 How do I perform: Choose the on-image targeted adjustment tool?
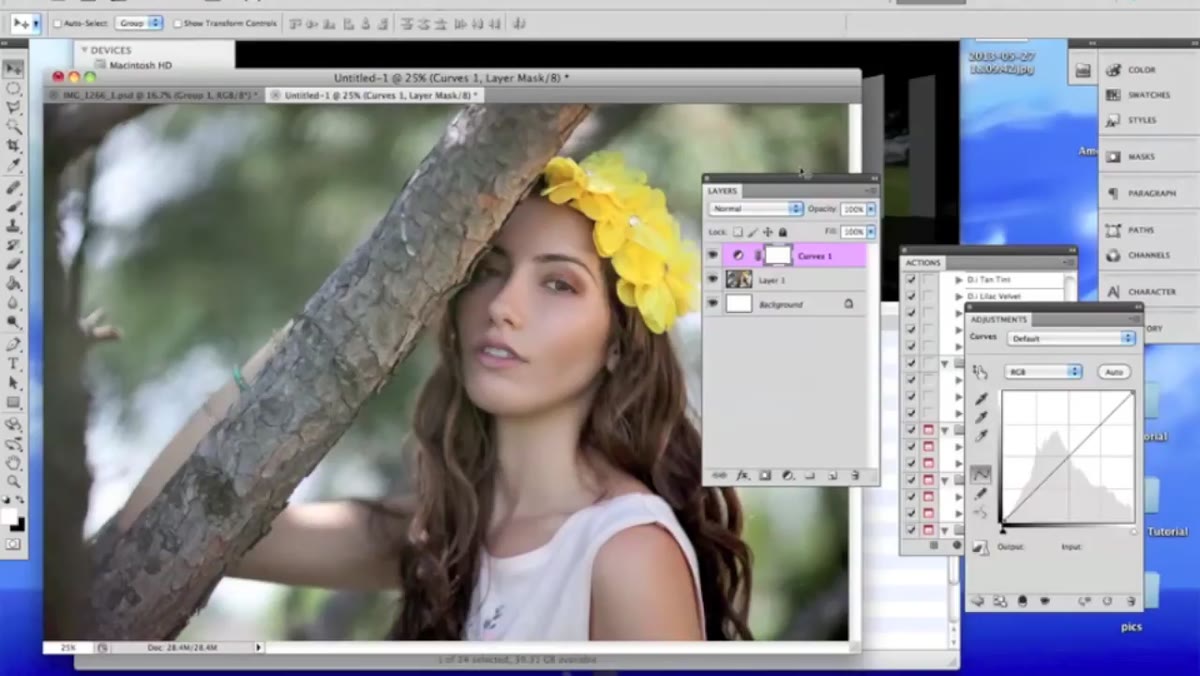point(980,372)
